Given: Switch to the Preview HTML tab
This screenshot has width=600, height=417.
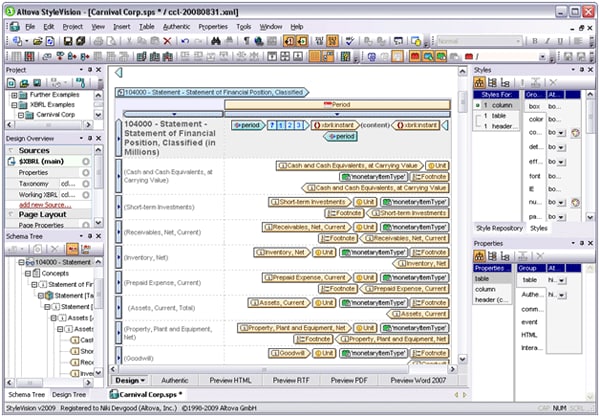Looking at the screenshot, I should click(230, 381).
